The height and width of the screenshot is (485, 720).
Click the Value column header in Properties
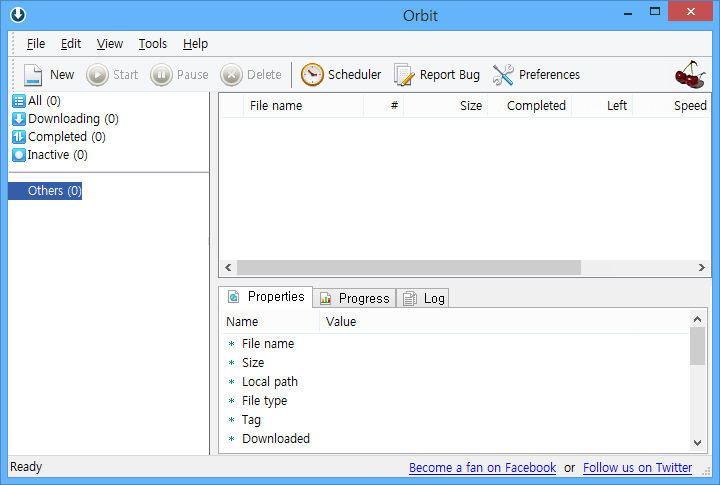pos(504,322)
